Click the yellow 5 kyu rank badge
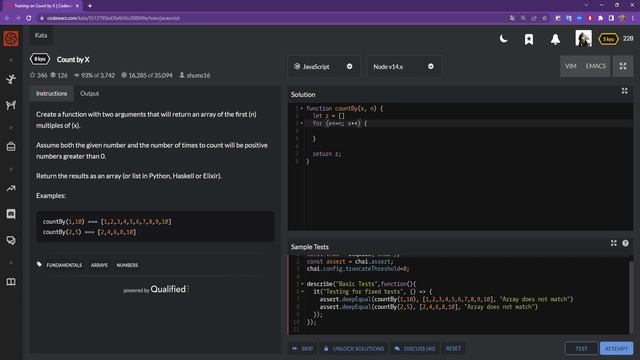 (x=608, y=39)
